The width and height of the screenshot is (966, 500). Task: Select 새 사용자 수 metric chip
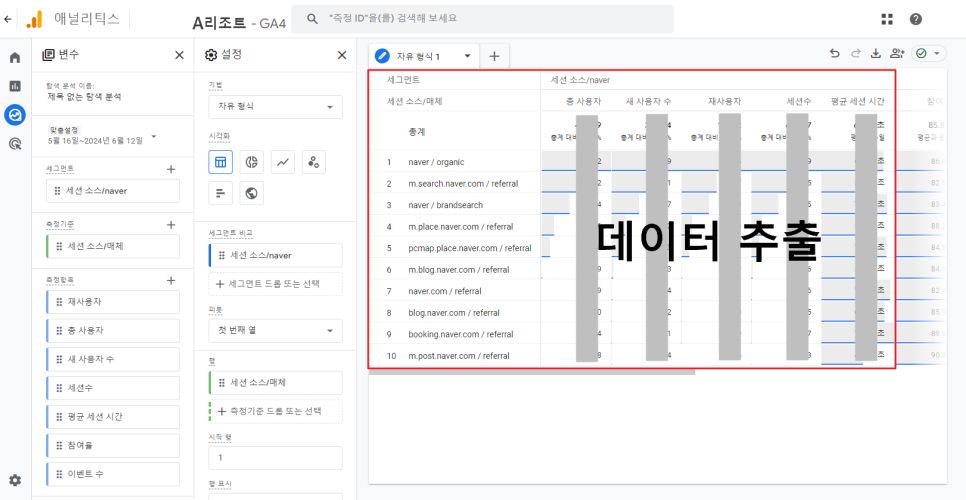[113, 359]
